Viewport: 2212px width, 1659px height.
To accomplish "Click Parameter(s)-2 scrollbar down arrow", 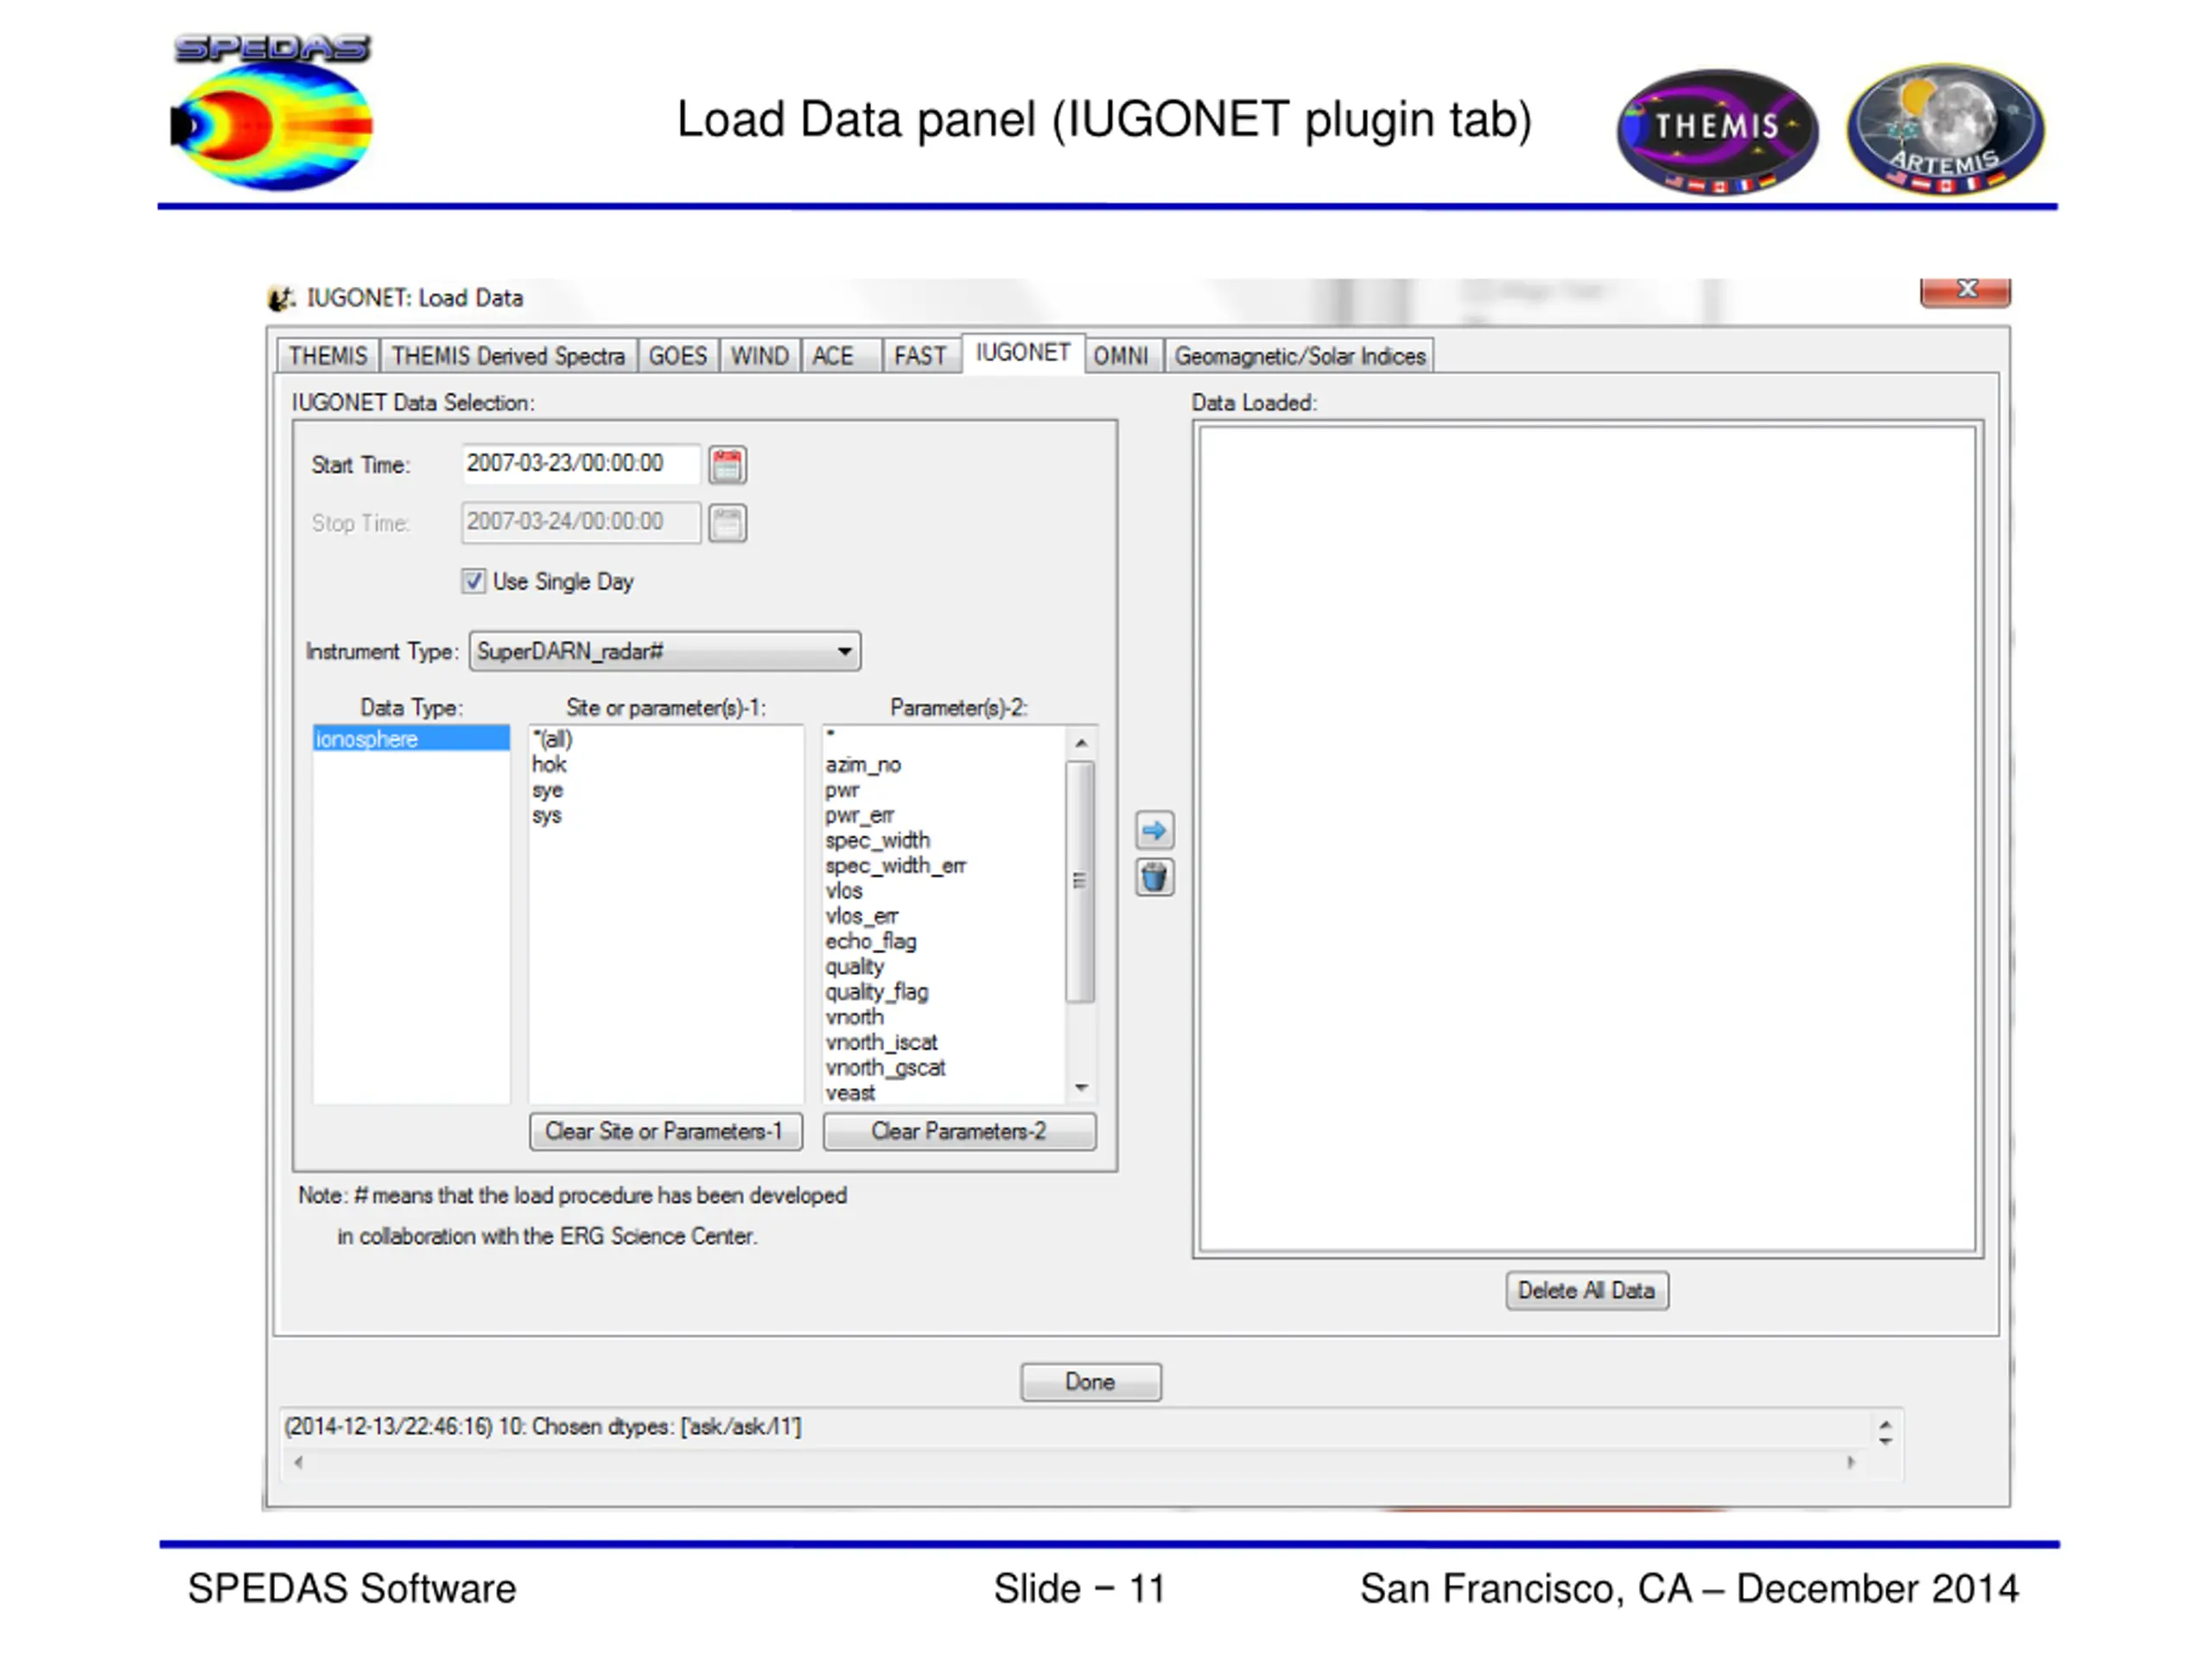I will tap(1080, 1088).
